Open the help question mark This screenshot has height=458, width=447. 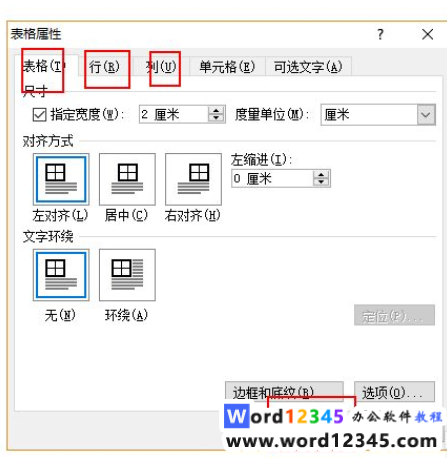(x=380, y=34)
